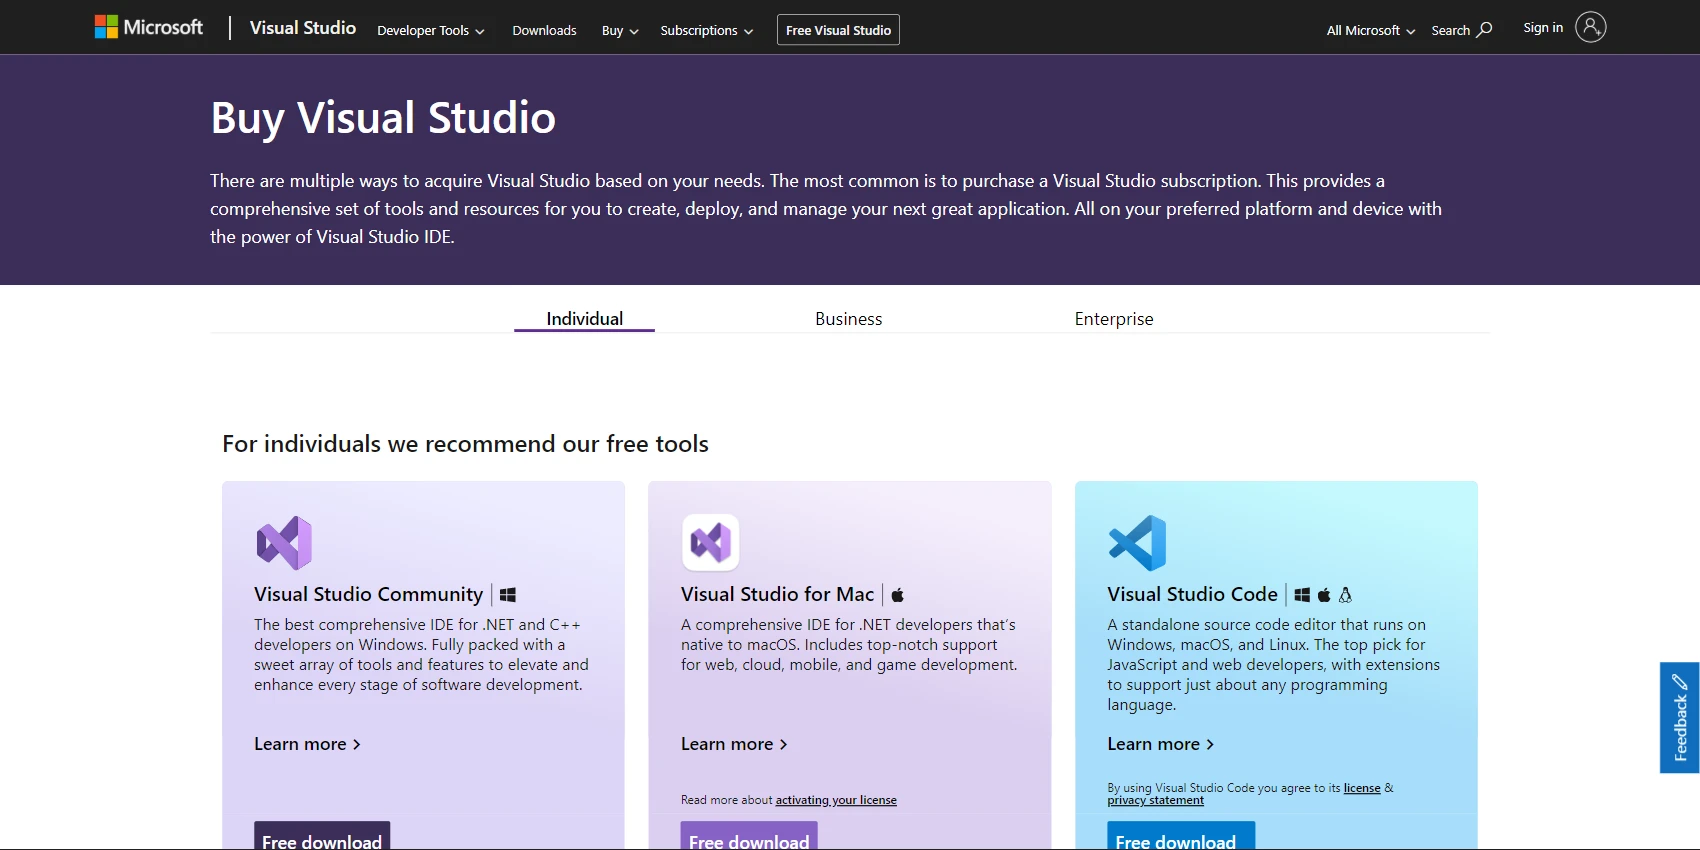
Task: Expand the Developer Tools menu
Action: pos(431,30)
